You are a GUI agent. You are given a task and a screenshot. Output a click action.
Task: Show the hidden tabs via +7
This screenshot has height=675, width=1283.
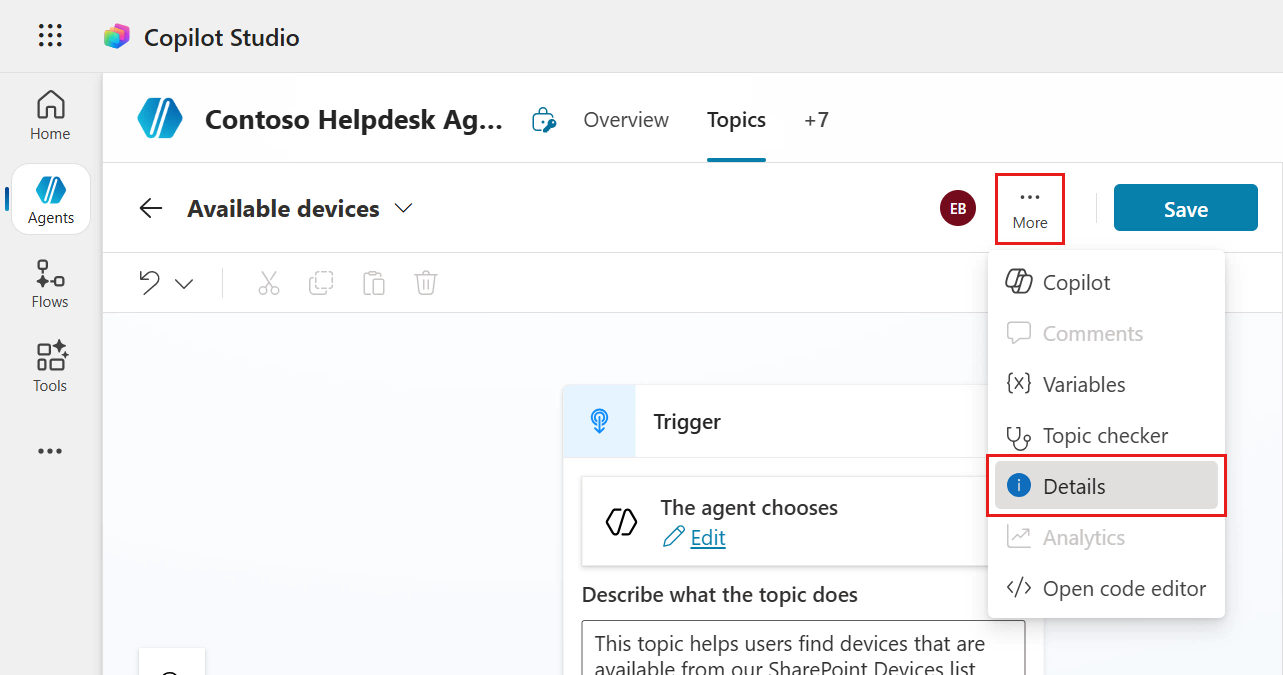(816, 120)
